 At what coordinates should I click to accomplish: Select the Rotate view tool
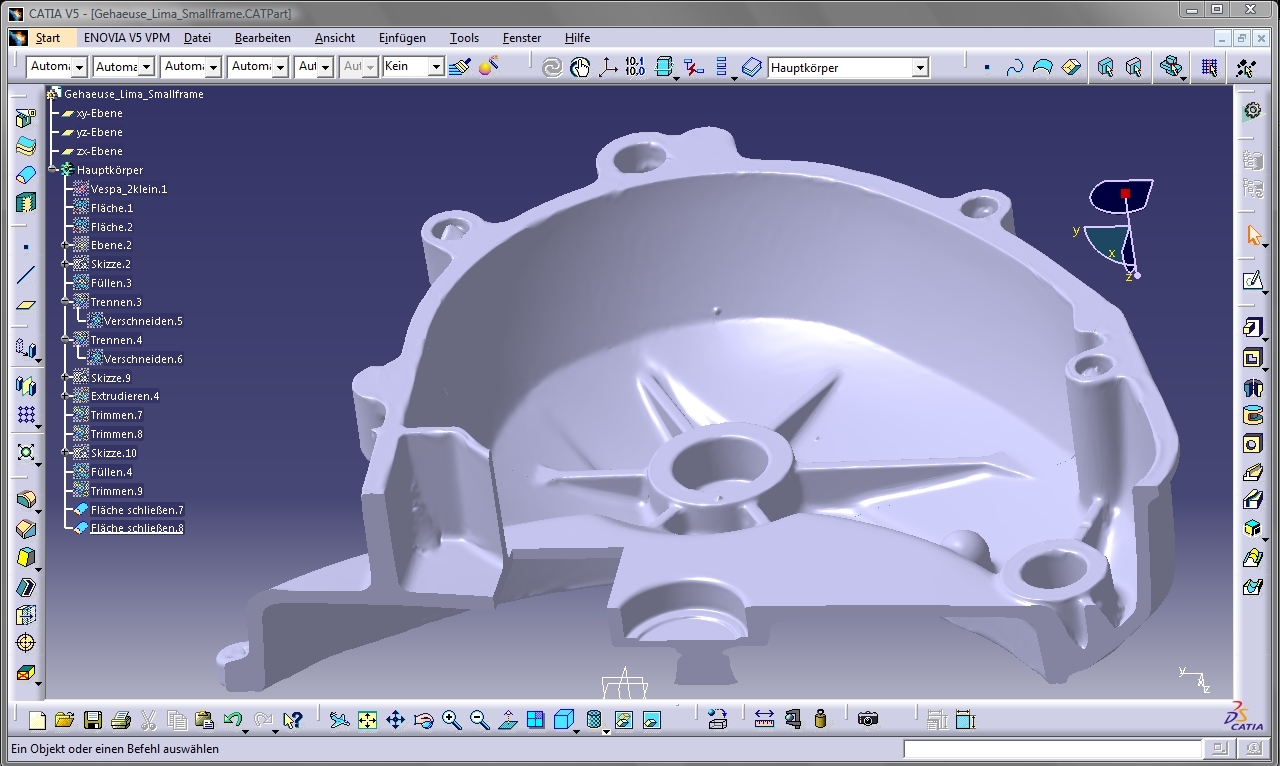point(423,720)
